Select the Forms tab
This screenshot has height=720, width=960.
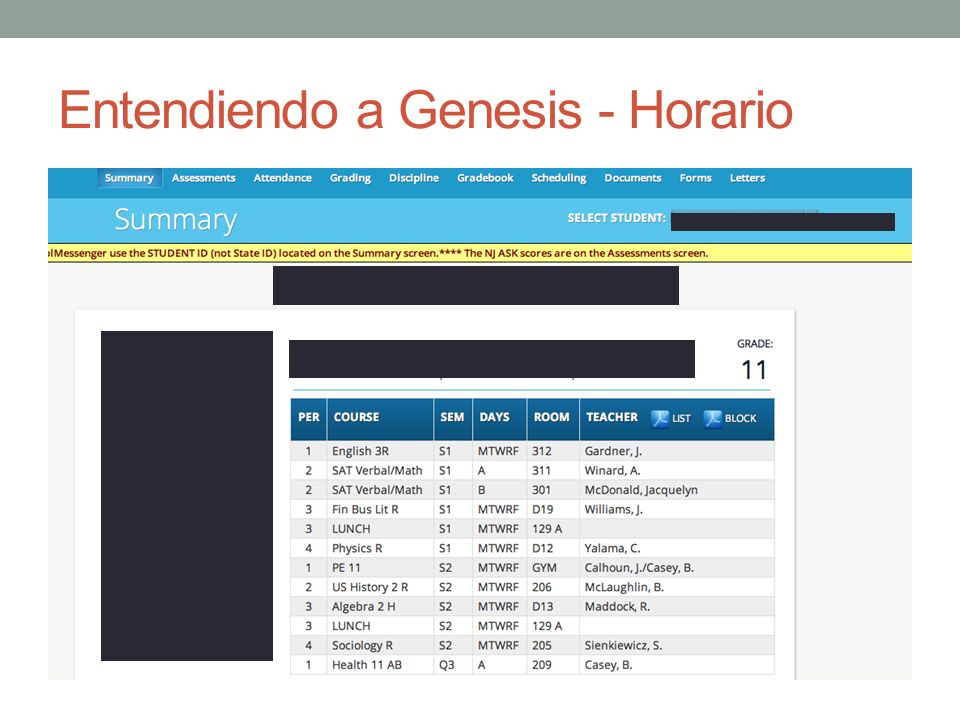696,178
